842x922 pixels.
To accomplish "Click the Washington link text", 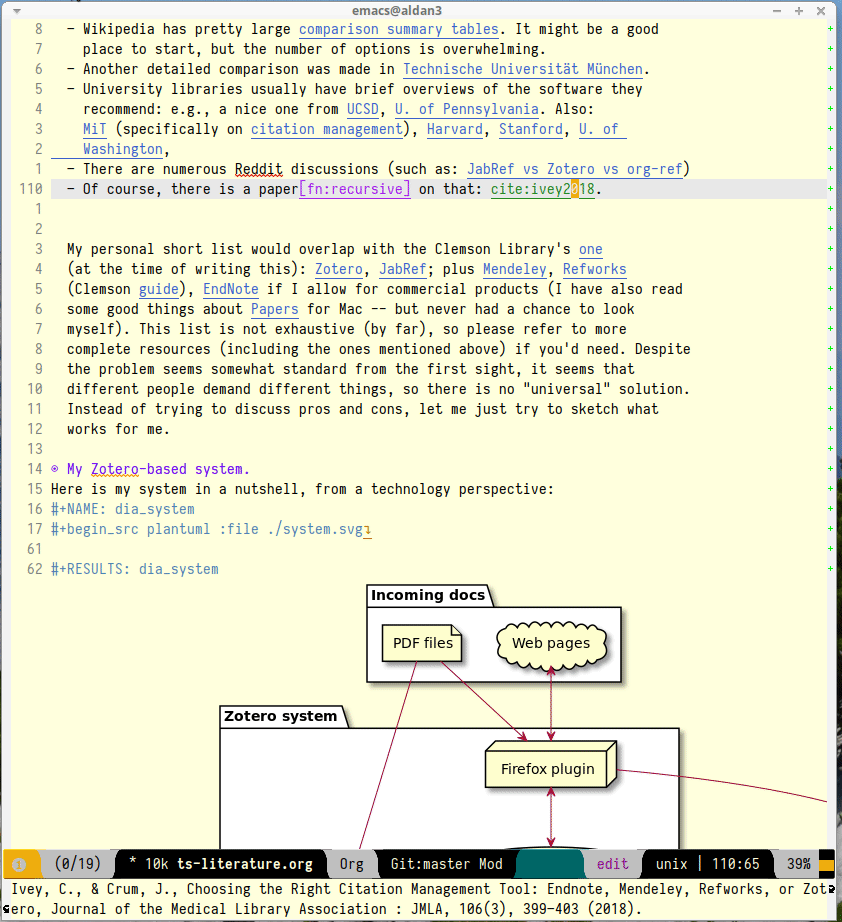I will tap(122, 149).
